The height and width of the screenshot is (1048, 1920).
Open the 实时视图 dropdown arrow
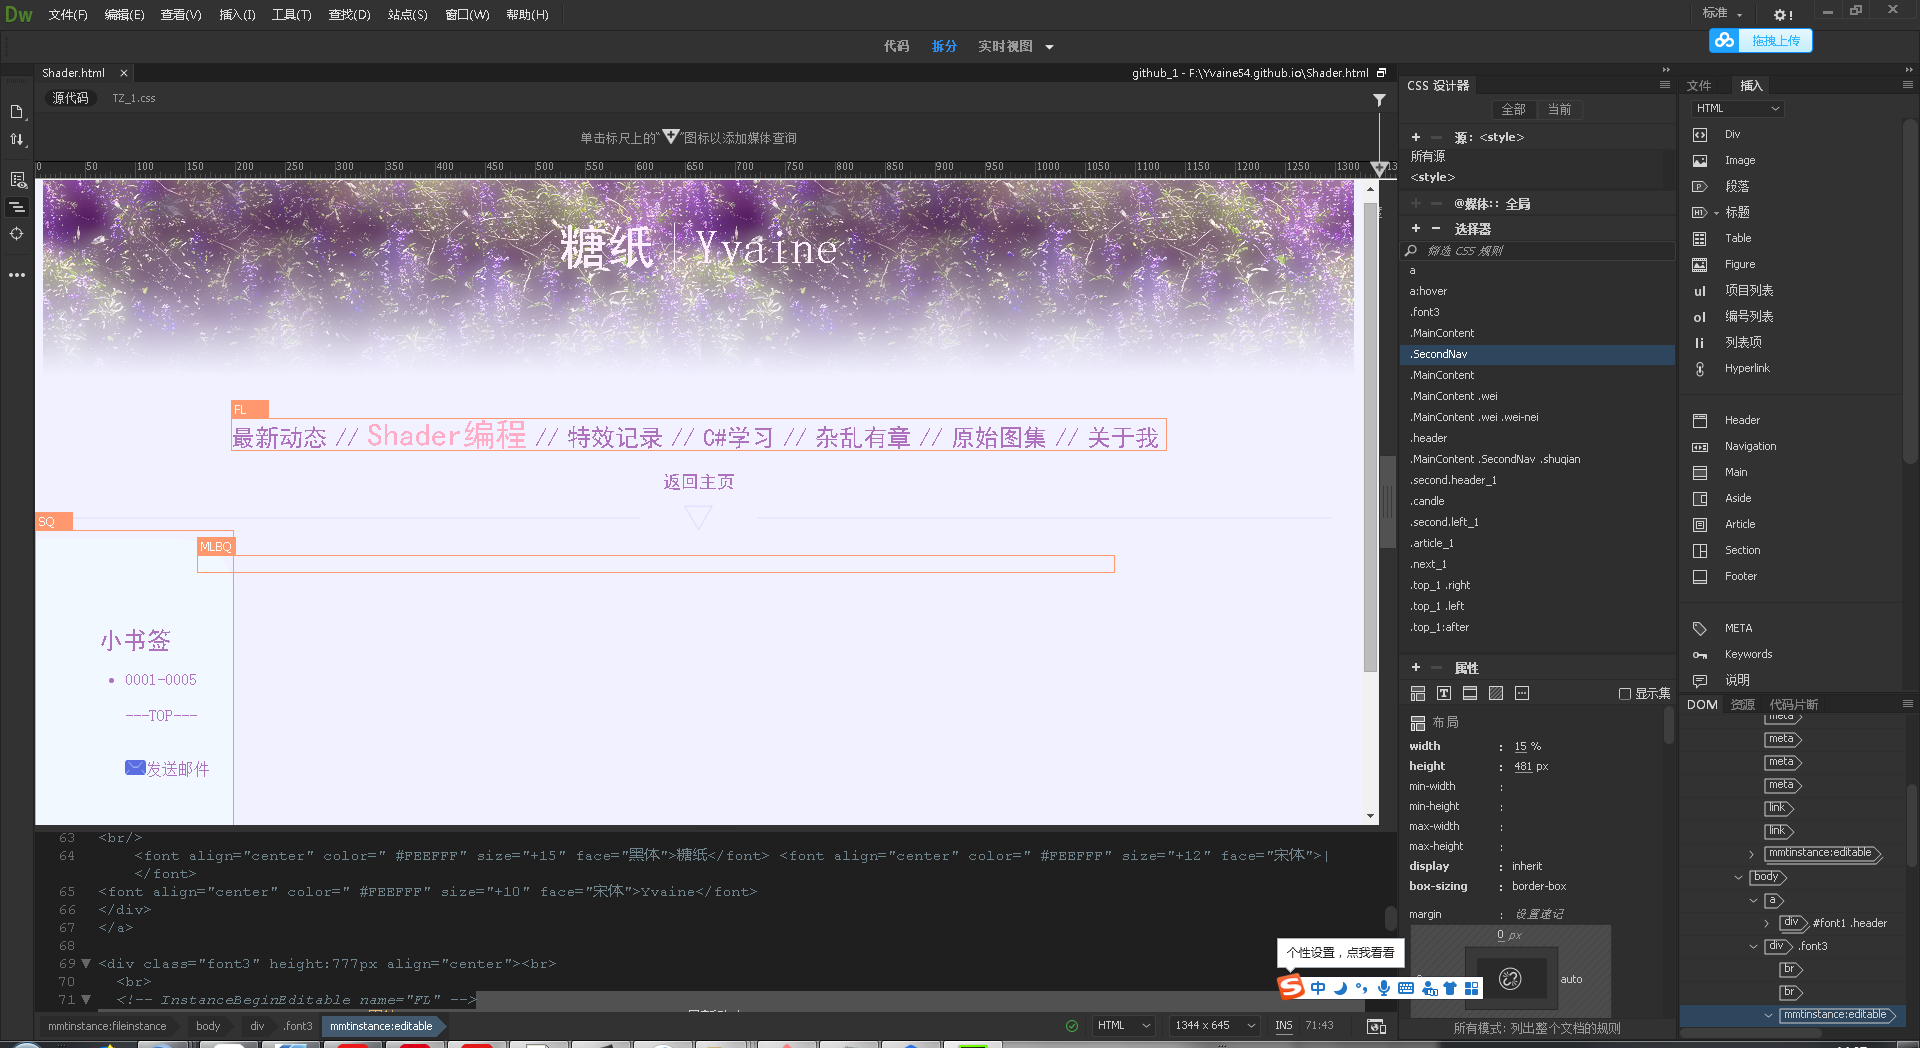point(1049,47)
